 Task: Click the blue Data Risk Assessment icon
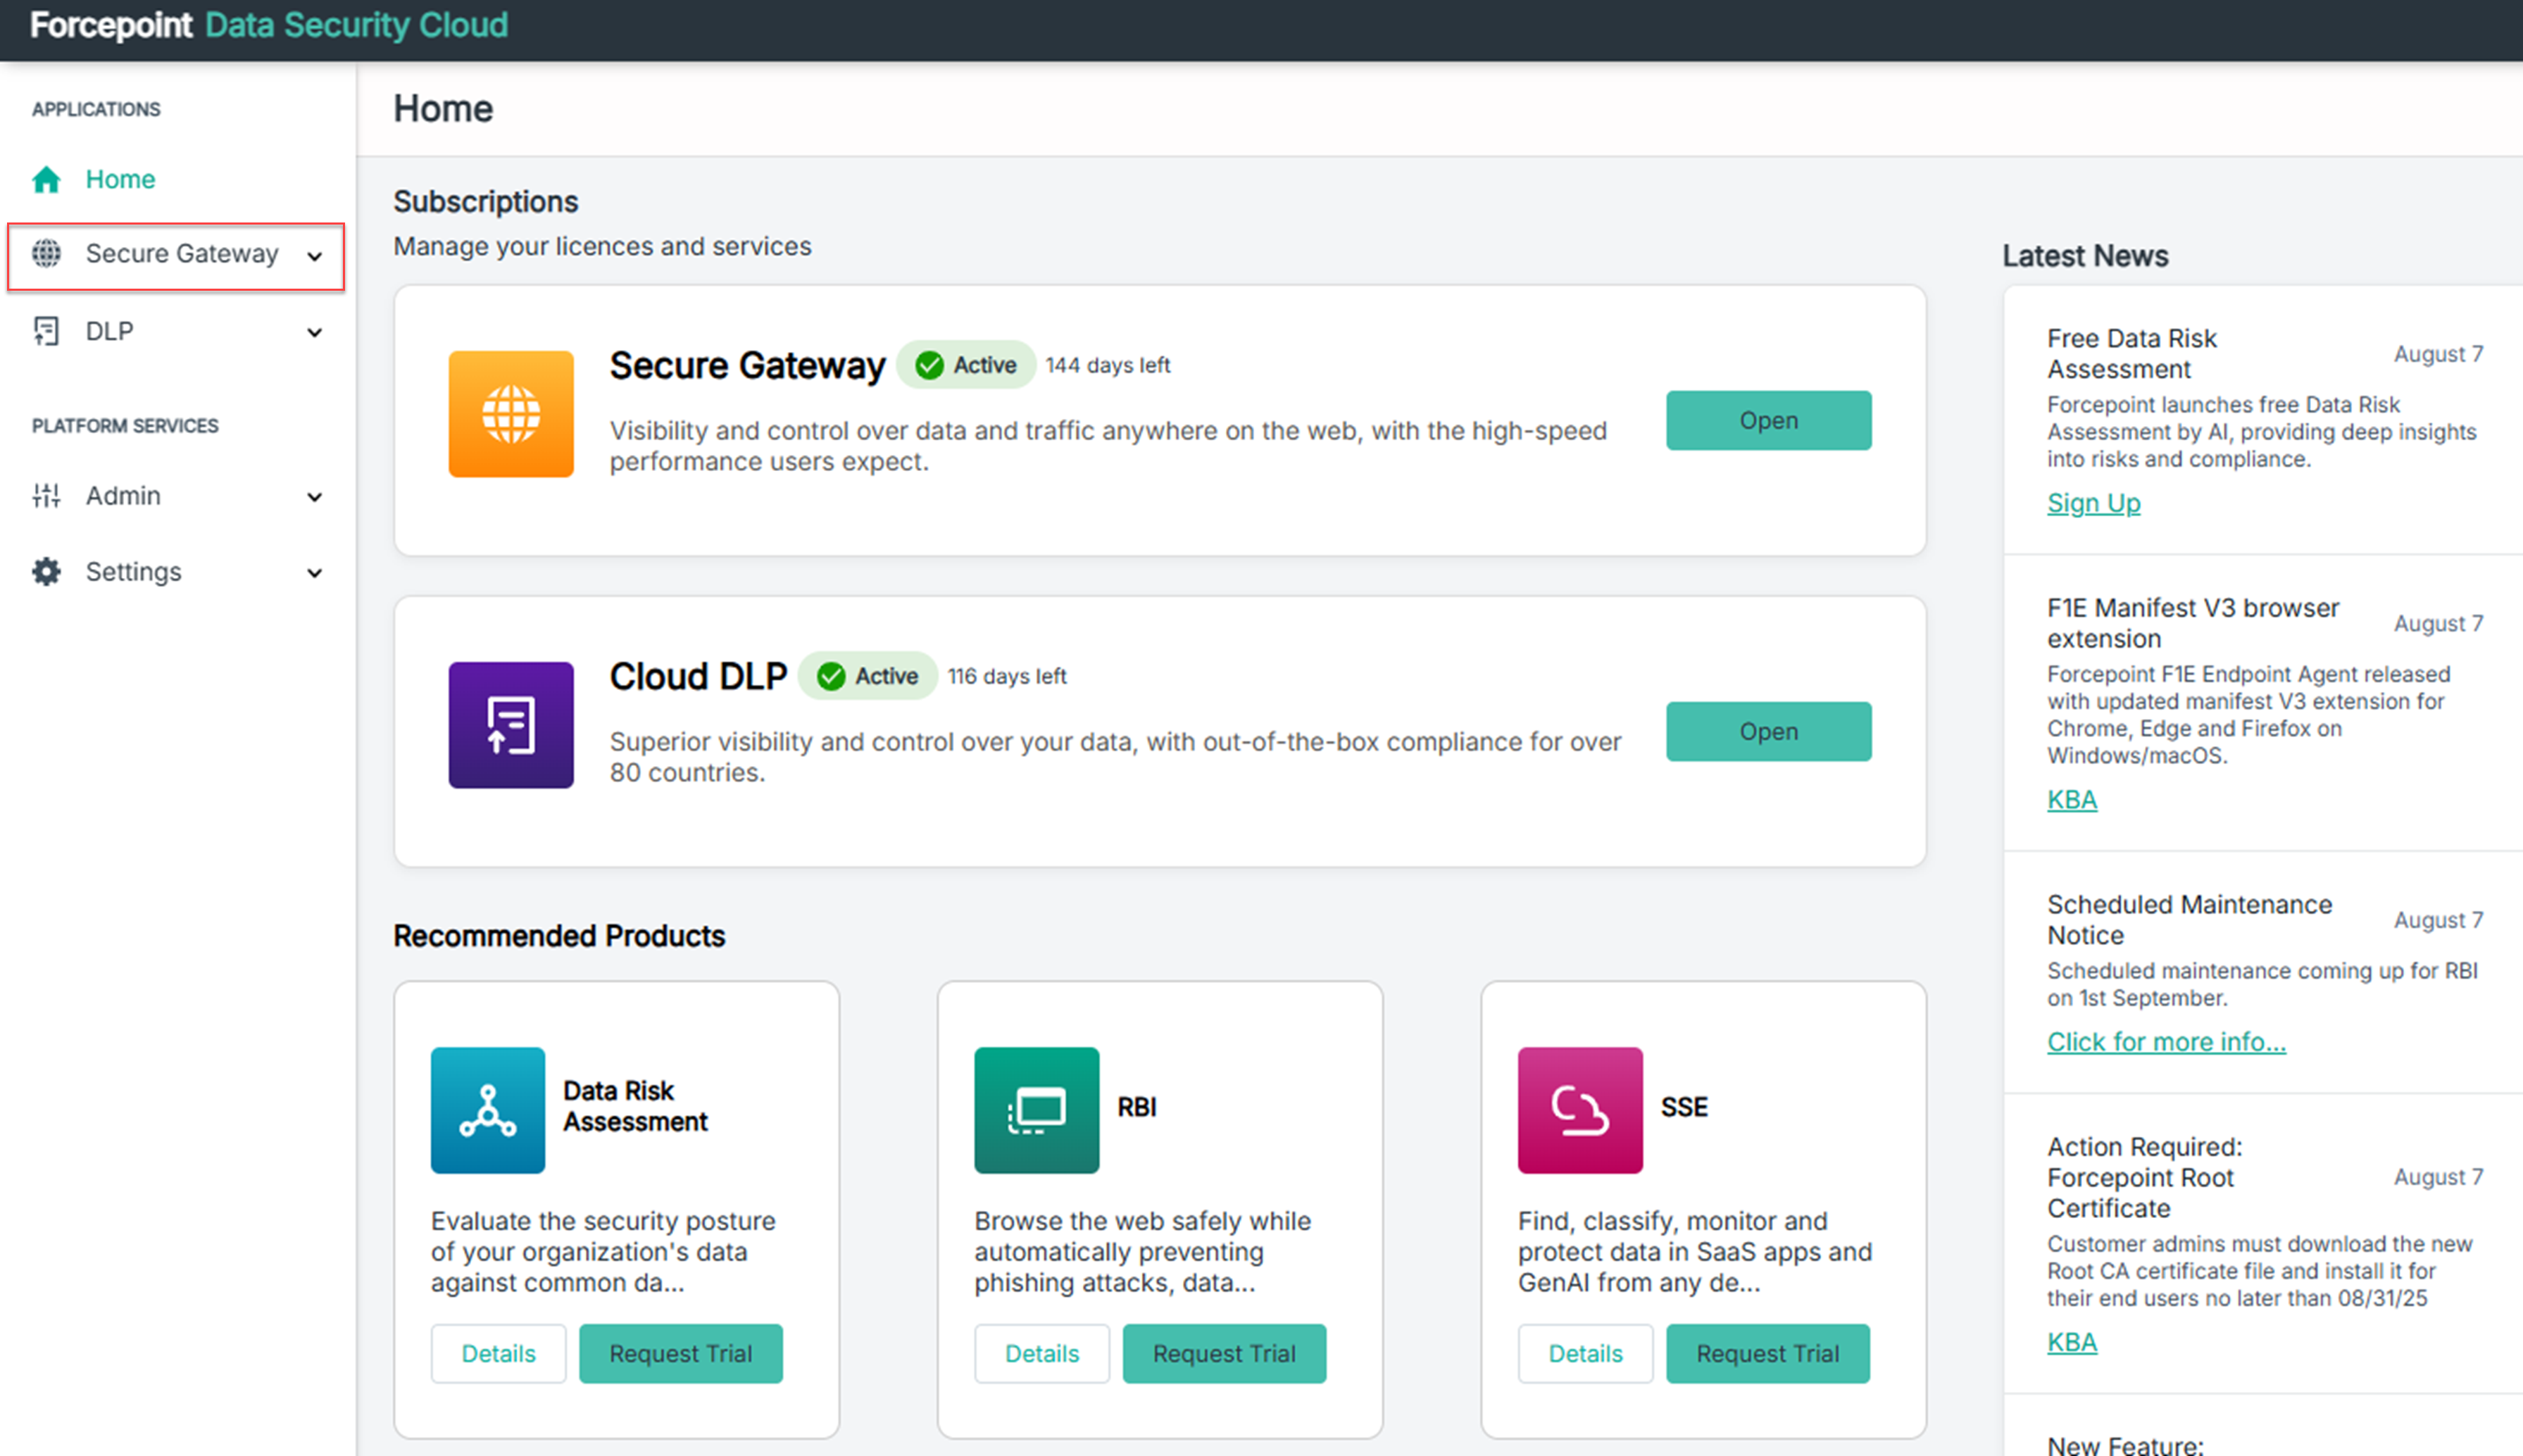(487, 1110)
